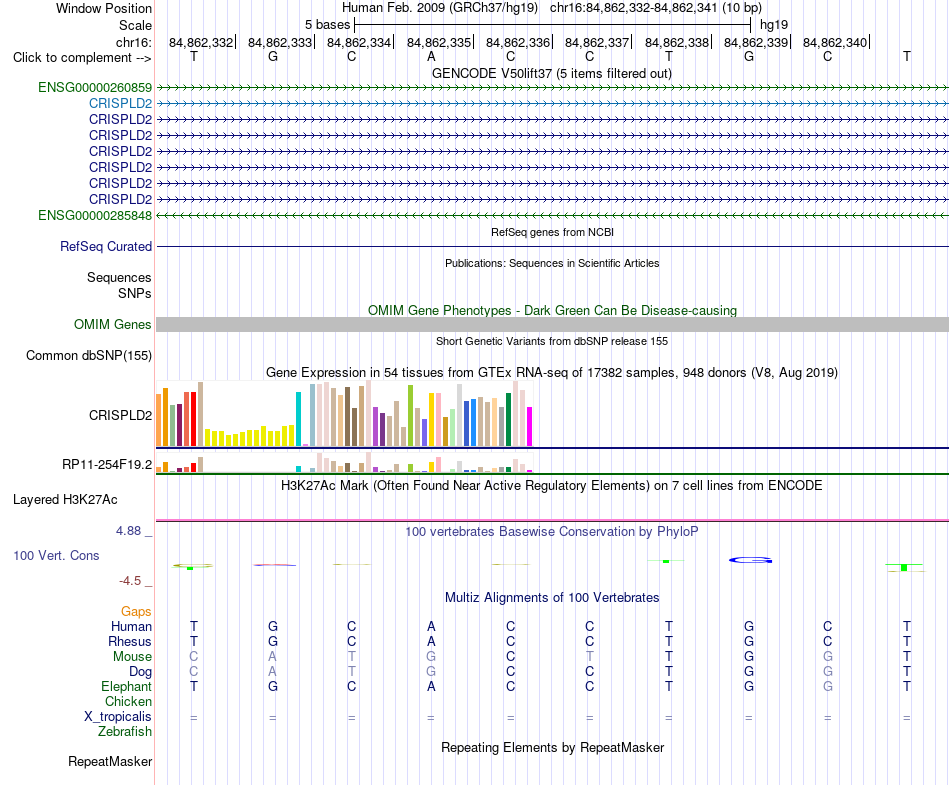Open the RefSeq Curated track label
Screen dimensions: 950x785
point(106,247)
